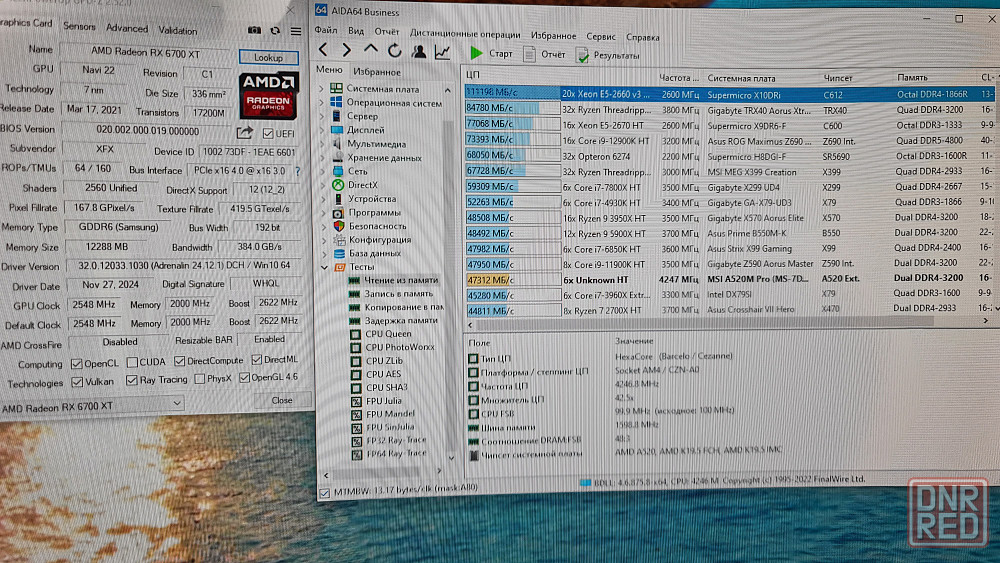Click the Lookup button
Viewport: 1000px width, 563px height.
[267, 58]
